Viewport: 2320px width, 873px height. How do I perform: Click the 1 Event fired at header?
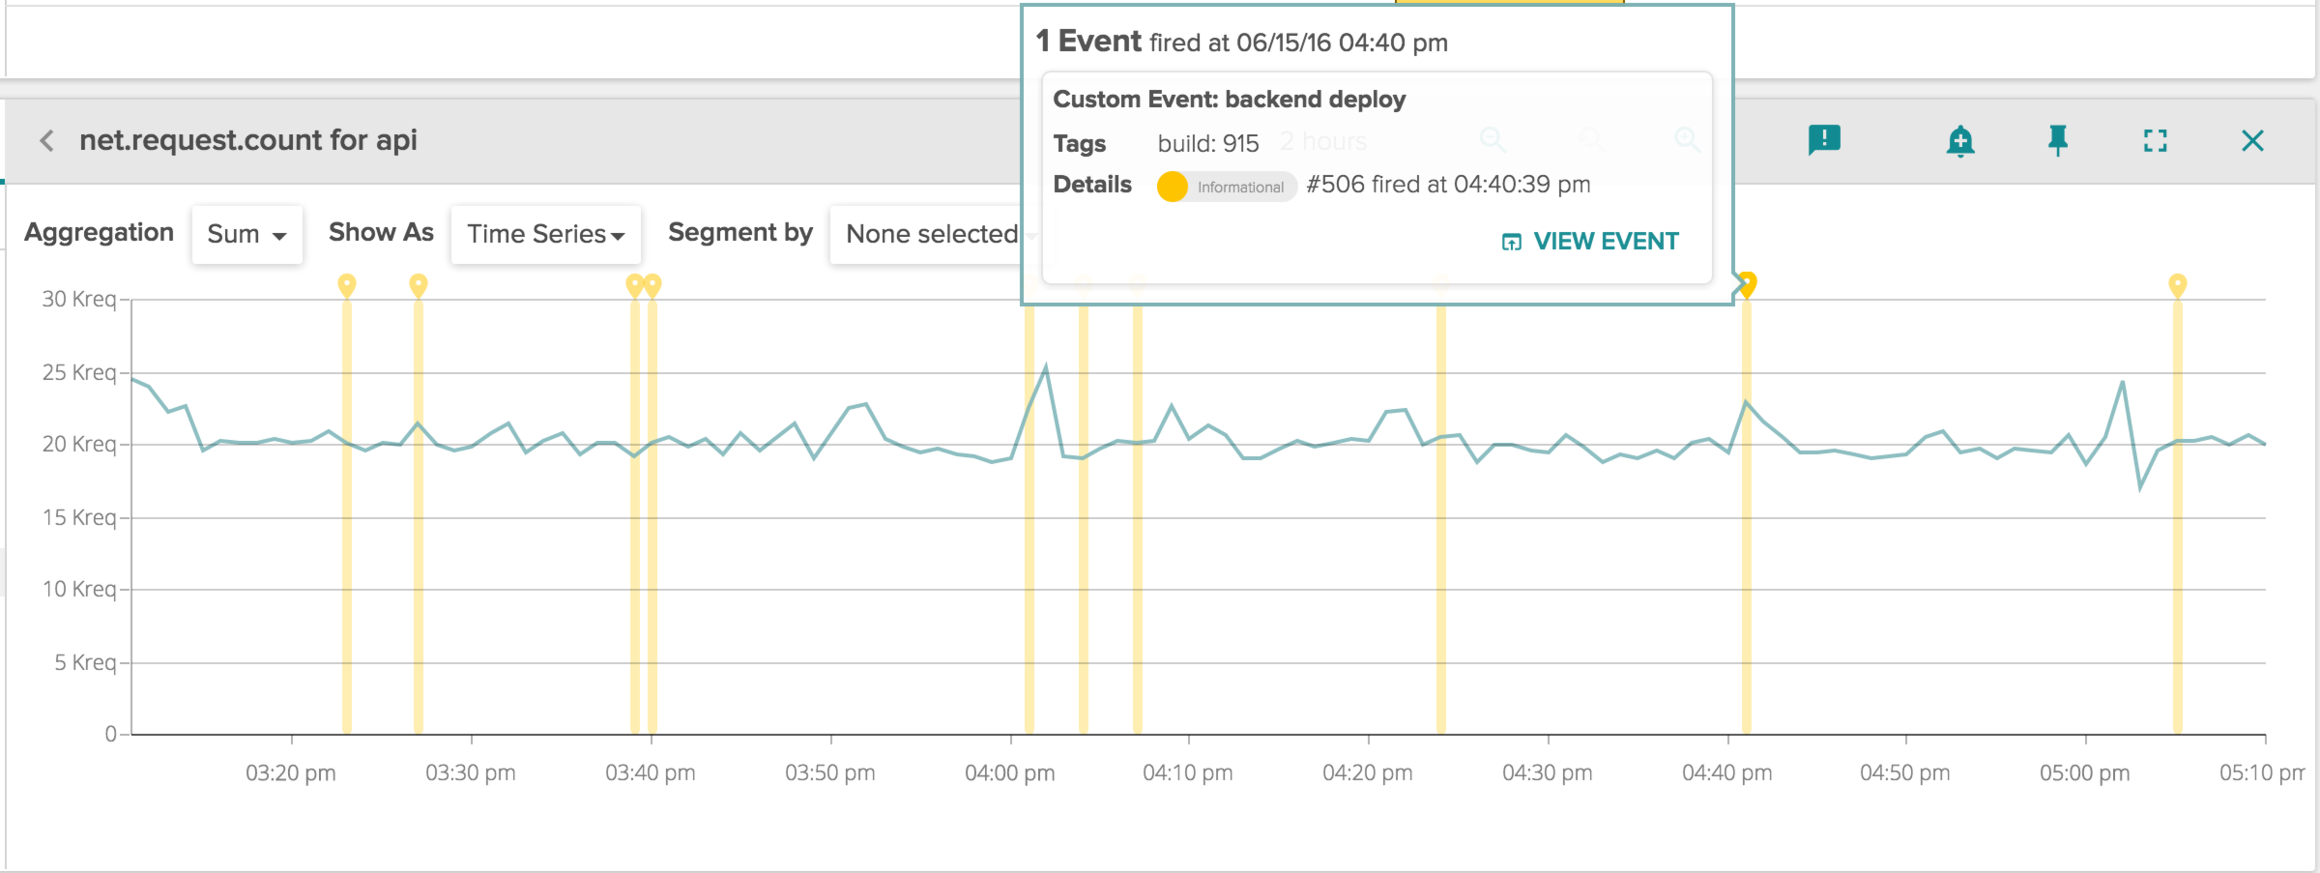[x=1242, y=42]
